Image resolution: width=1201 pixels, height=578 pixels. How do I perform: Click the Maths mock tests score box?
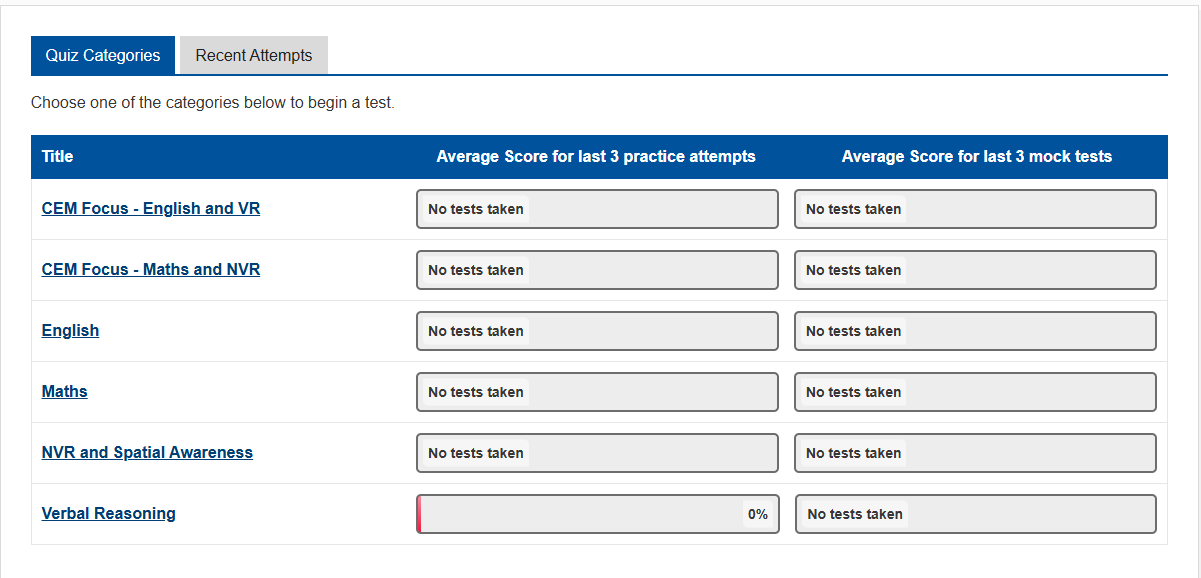(975, 392)
